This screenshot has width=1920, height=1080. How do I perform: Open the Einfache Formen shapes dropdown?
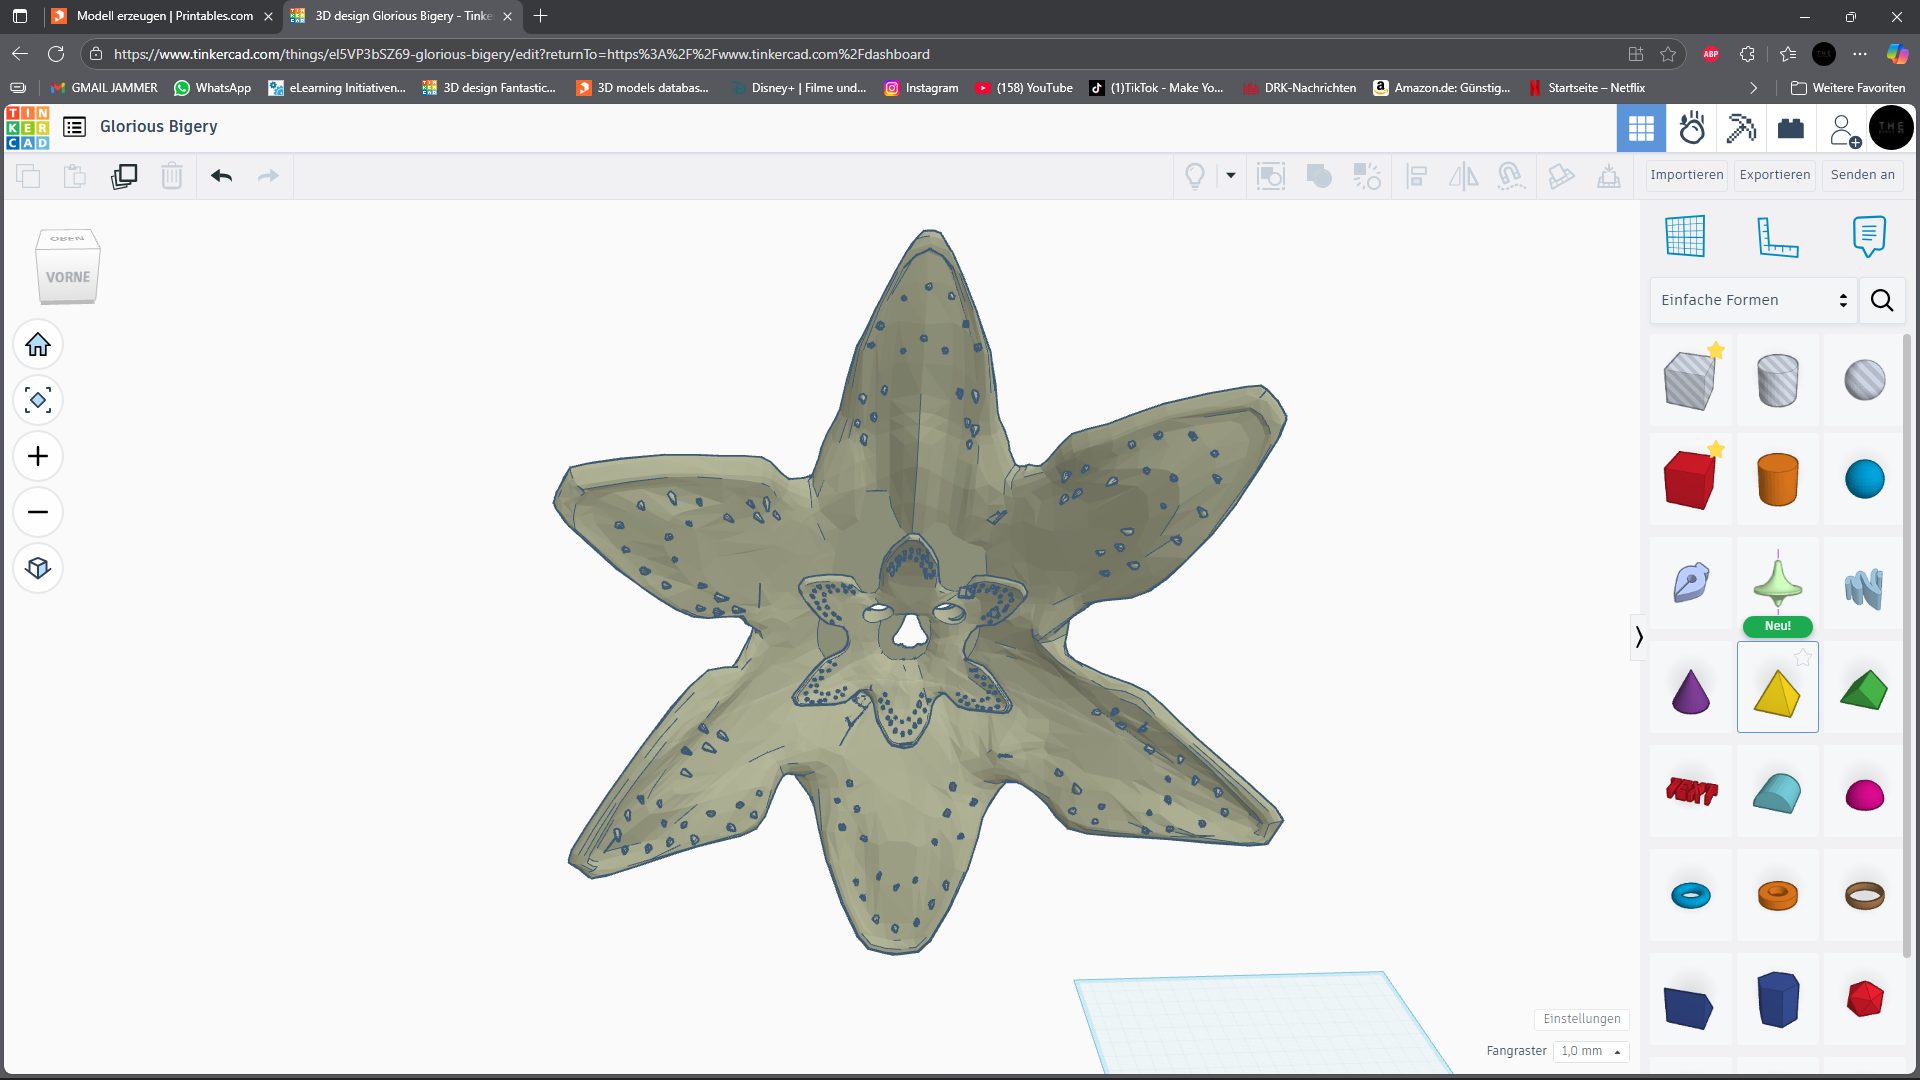click(1753, 300)
